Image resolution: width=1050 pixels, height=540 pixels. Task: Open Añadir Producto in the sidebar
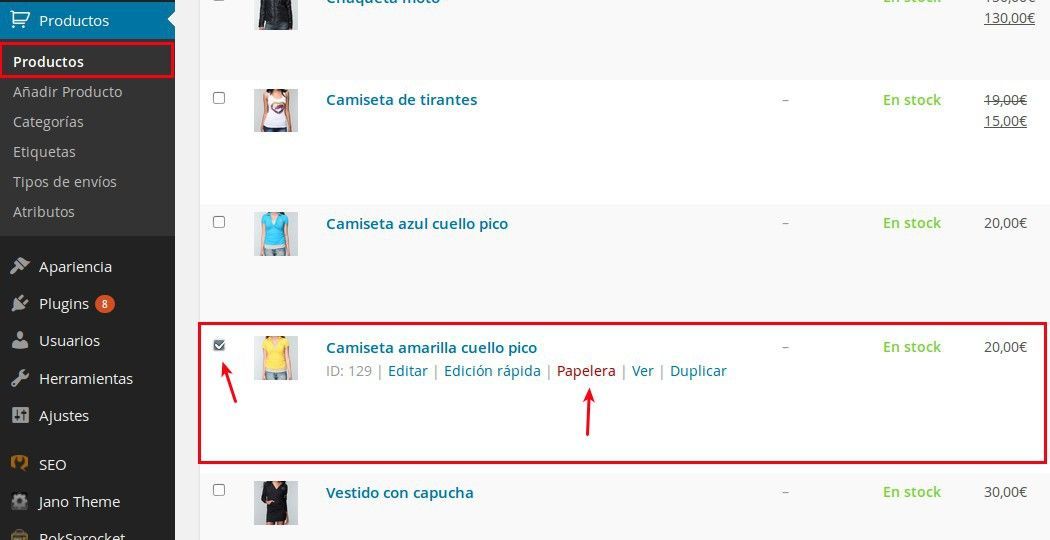[x=68, y=92]
